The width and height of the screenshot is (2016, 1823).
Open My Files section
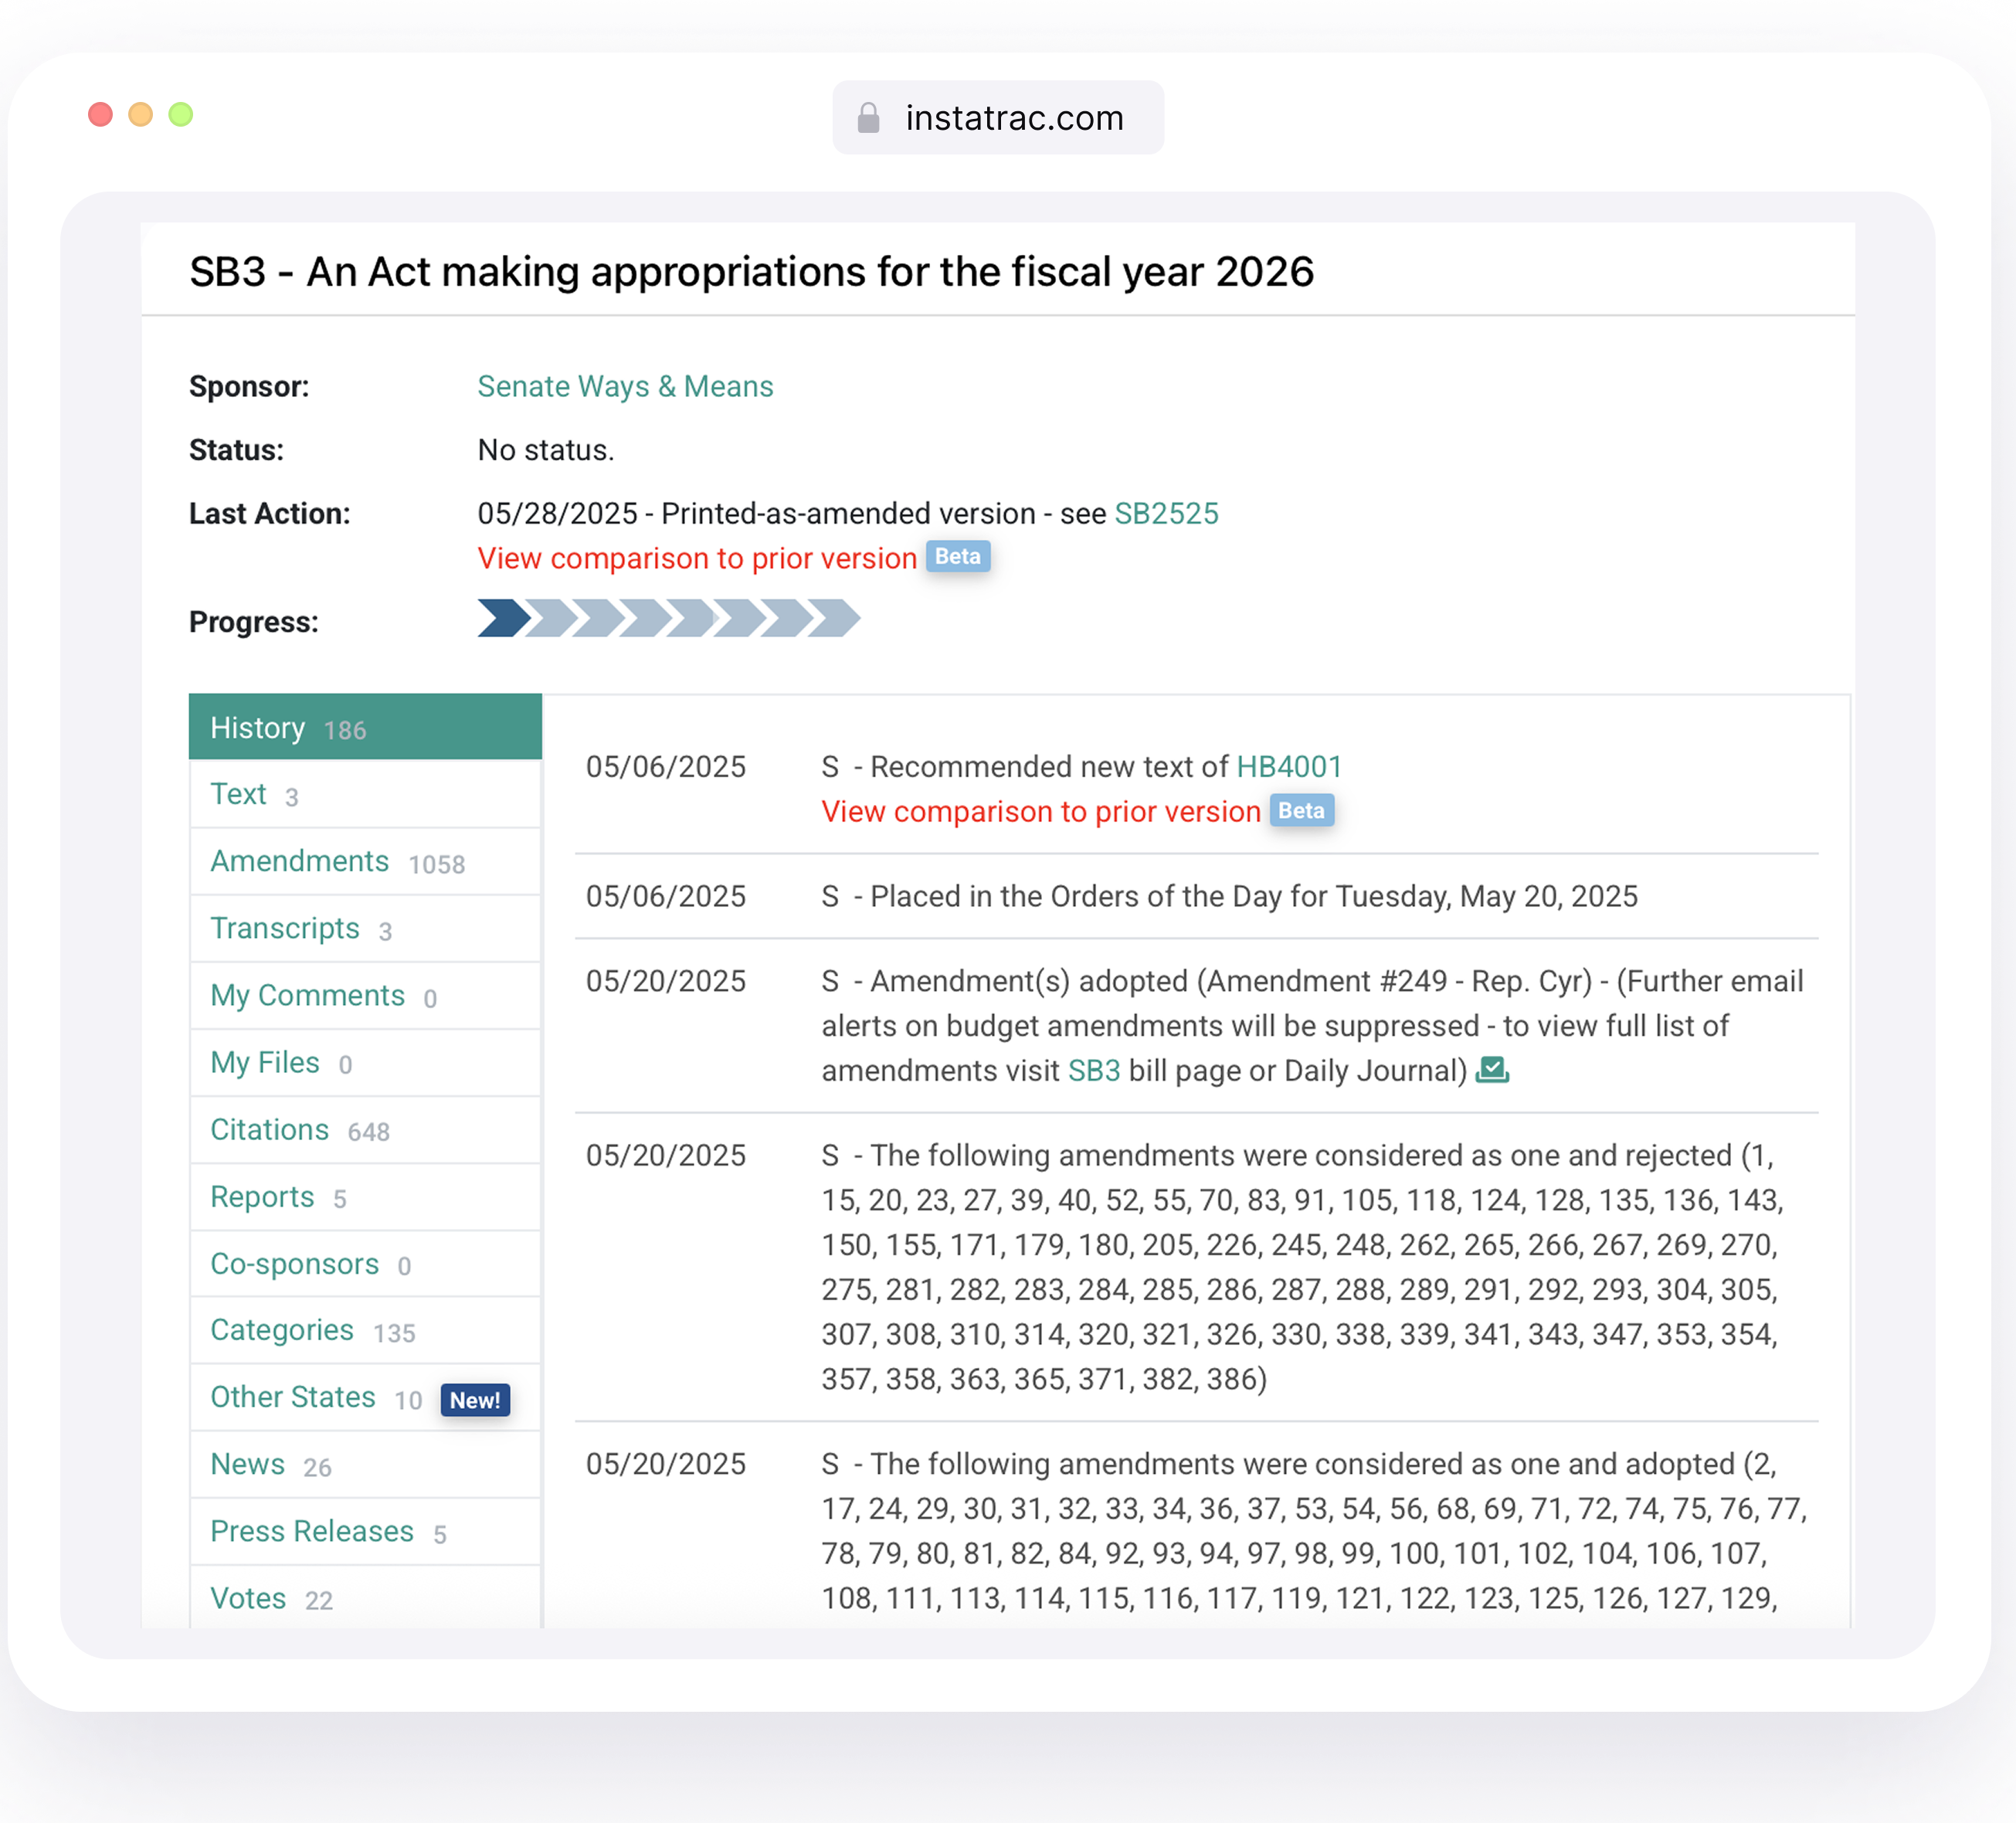coord(365,1062)
